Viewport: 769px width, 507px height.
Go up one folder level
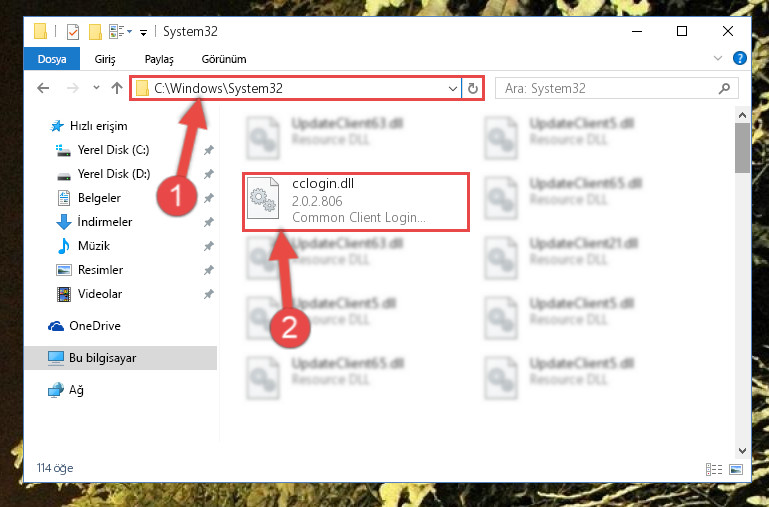(x=116, y=88)
